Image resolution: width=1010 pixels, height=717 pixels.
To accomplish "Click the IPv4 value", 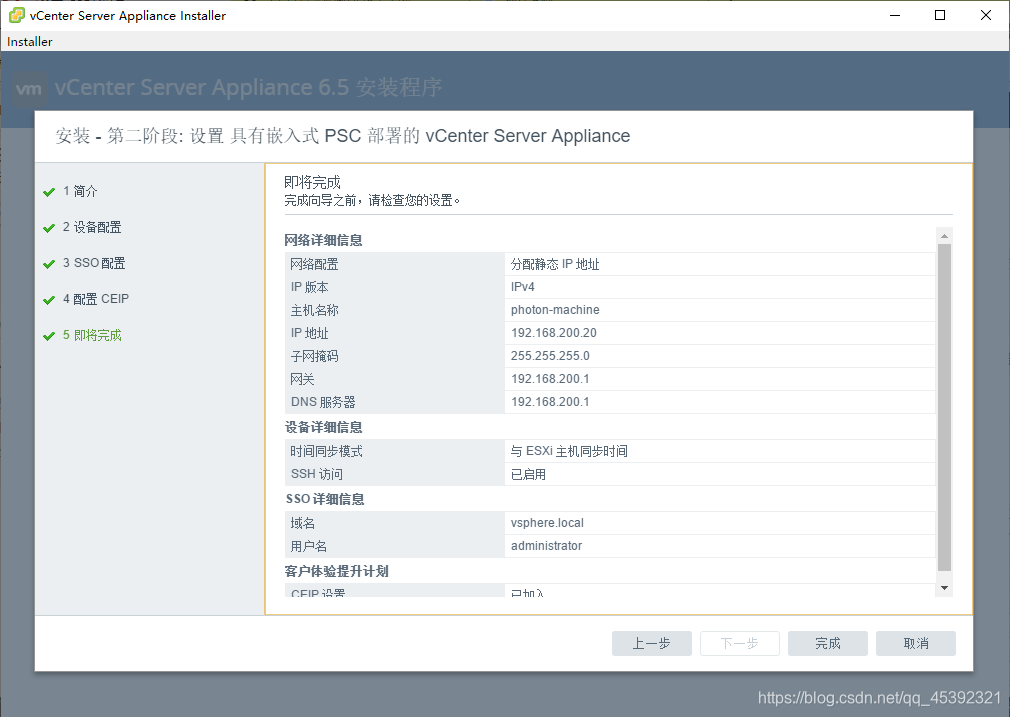I will (522, 287).
